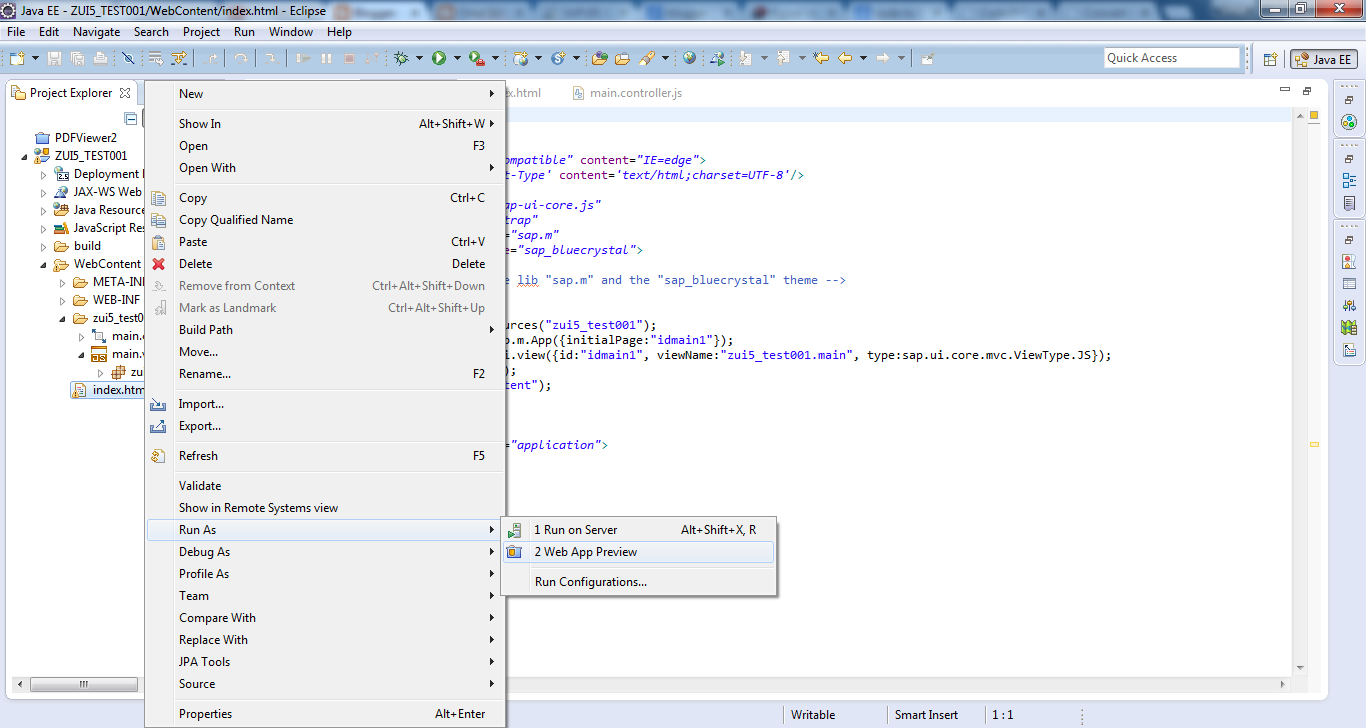
Task: Open the Web Browser globe icon
Action: click(x=689, y=59)
